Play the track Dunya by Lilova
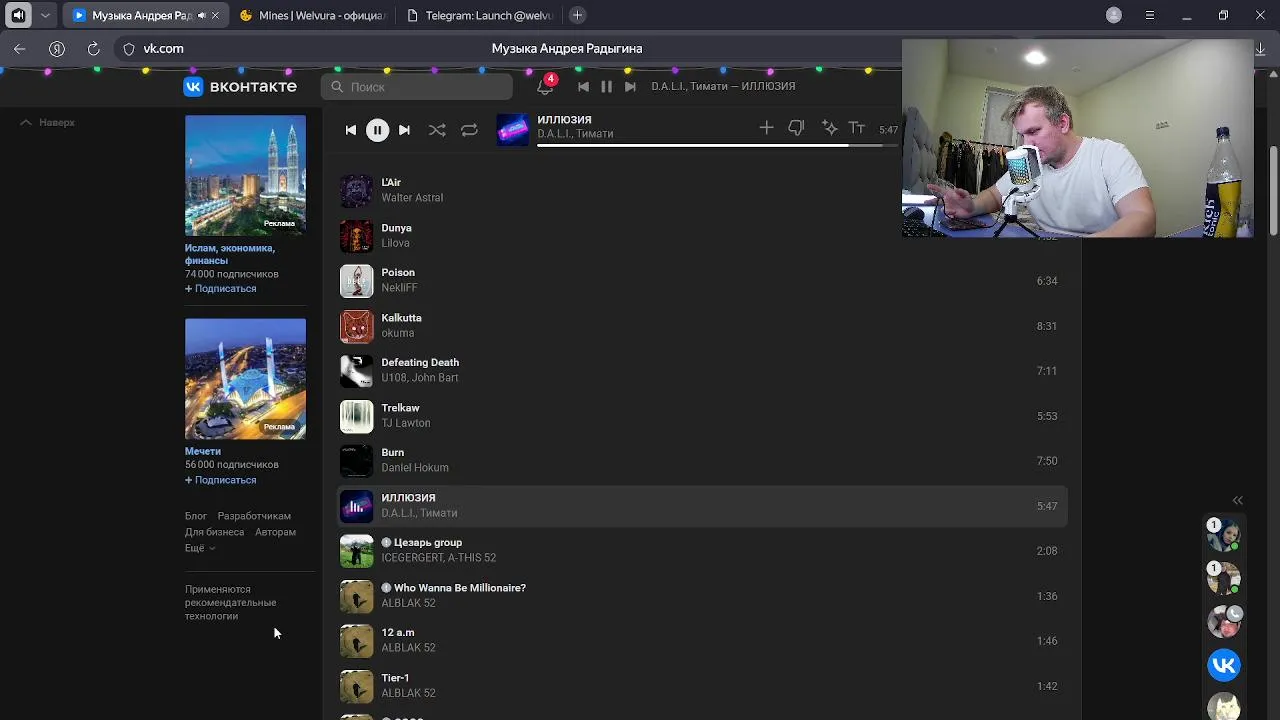 click(704, 235)
